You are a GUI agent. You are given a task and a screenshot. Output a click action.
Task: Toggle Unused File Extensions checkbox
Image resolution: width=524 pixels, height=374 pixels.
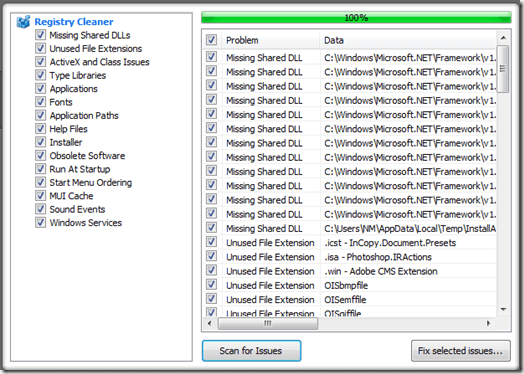pyautogui.click(x=40, y=48)
